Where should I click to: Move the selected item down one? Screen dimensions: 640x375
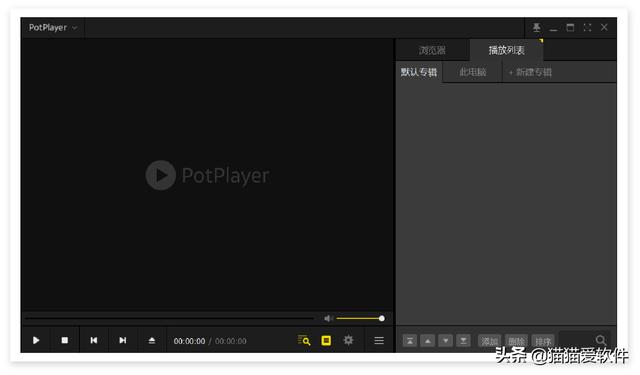445,340
